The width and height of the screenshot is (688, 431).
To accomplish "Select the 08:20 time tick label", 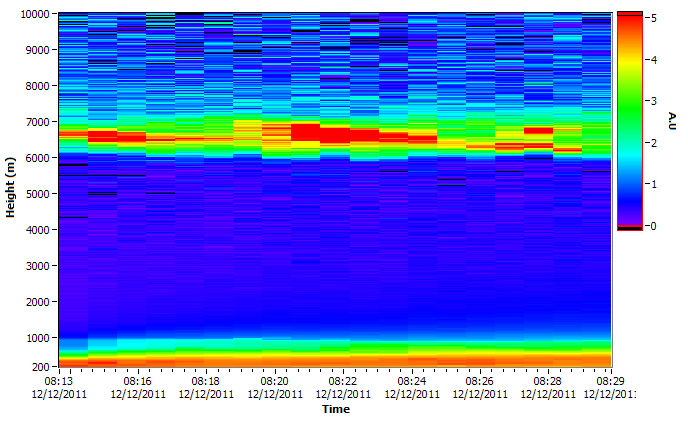I will pos(275,381).
